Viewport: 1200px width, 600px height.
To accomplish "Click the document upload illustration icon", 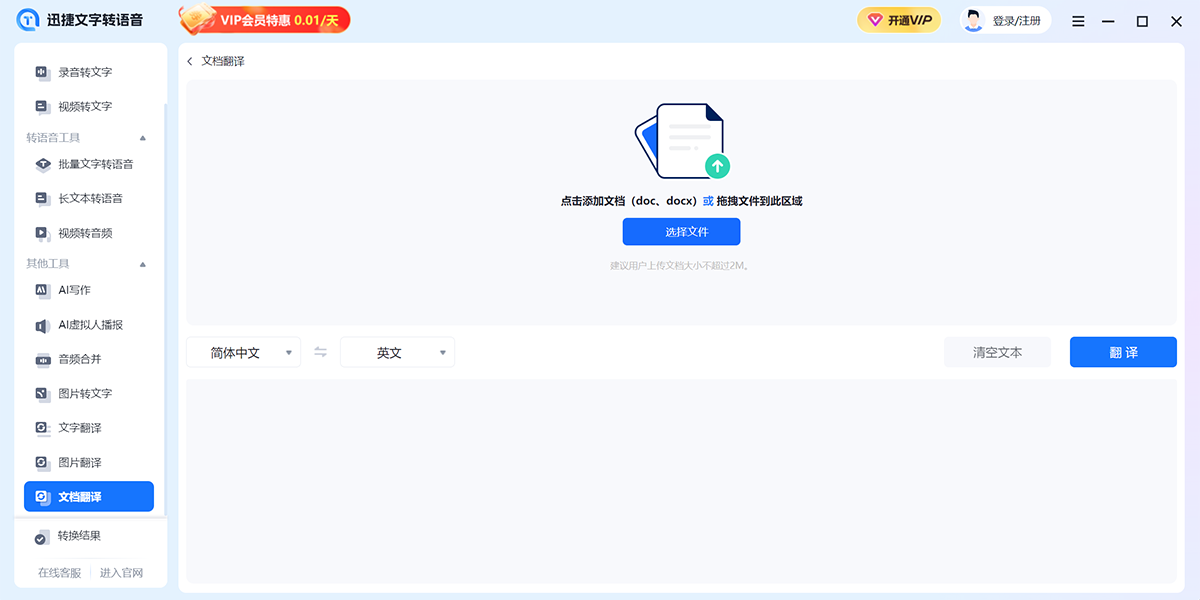I will pos(681,140).
